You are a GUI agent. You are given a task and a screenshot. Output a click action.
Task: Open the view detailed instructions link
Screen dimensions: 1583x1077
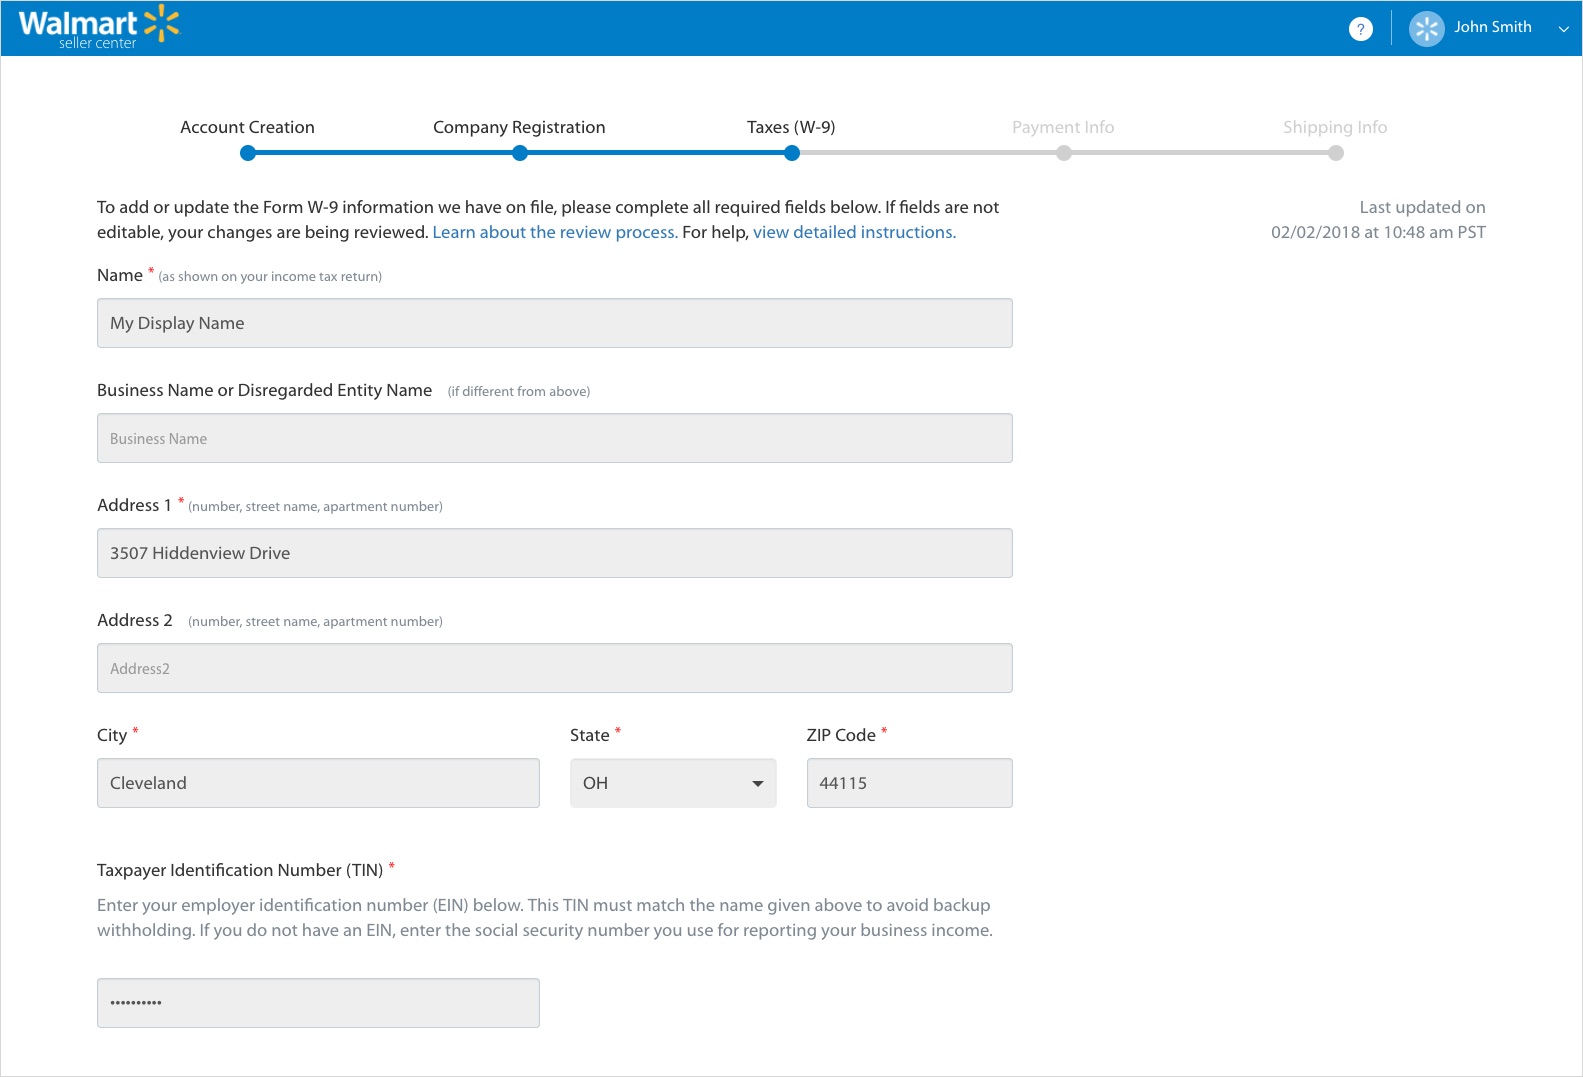coord(854,232)
